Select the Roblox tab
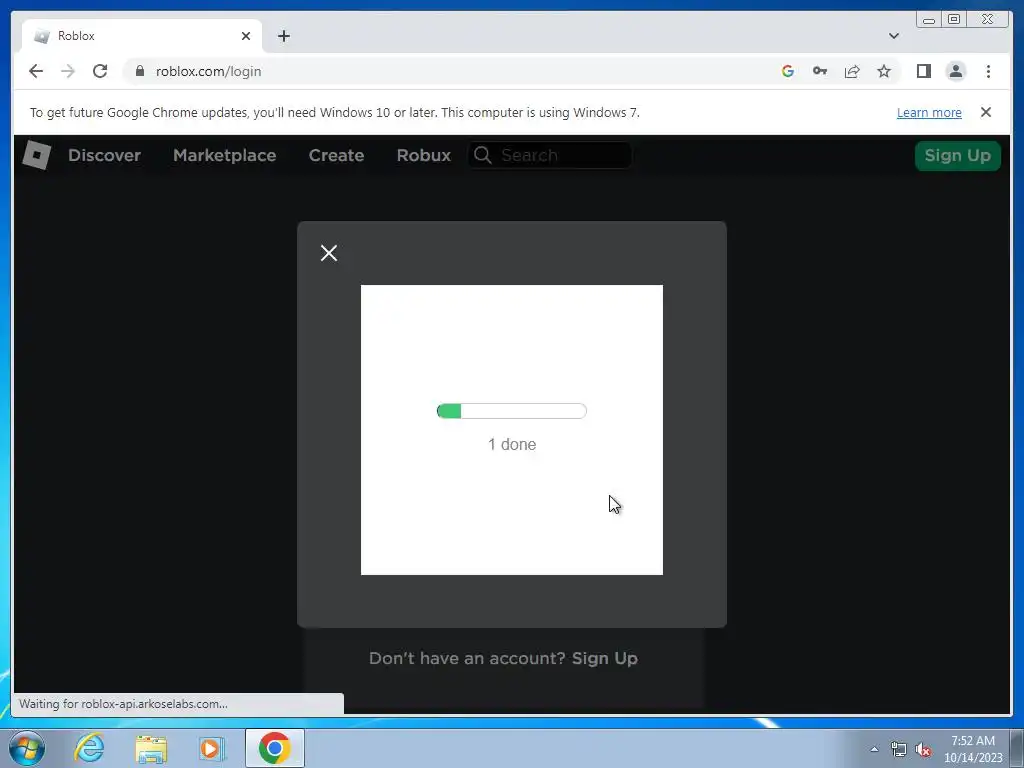The width and height of the screenshot is (1024, 768). coord(142,36)
